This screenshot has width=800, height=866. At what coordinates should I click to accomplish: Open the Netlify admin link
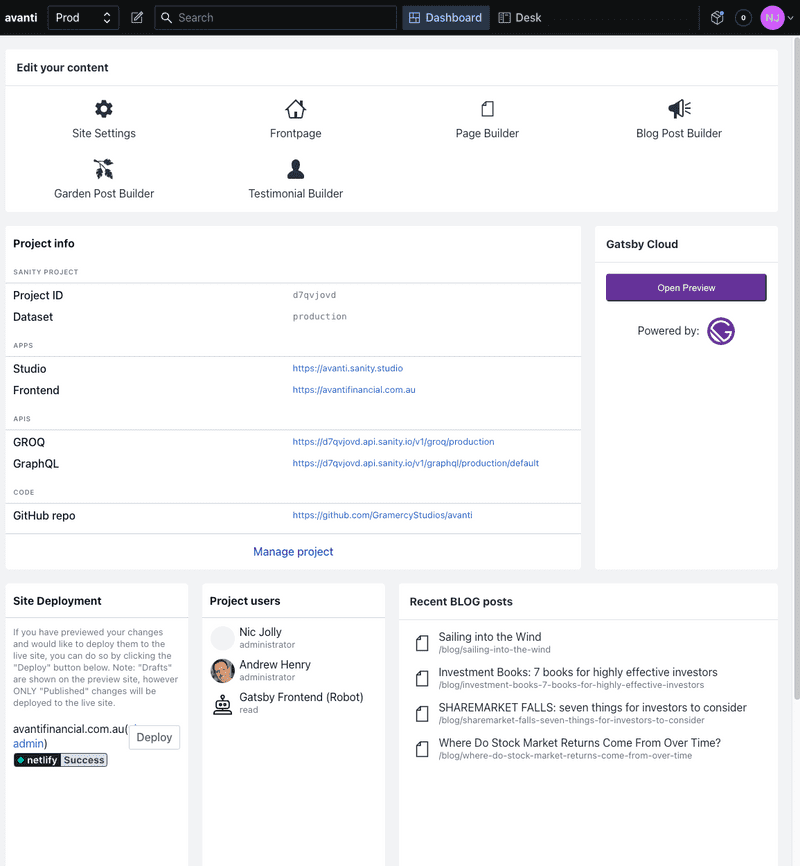pyautogui.click(x=29, y=743)
